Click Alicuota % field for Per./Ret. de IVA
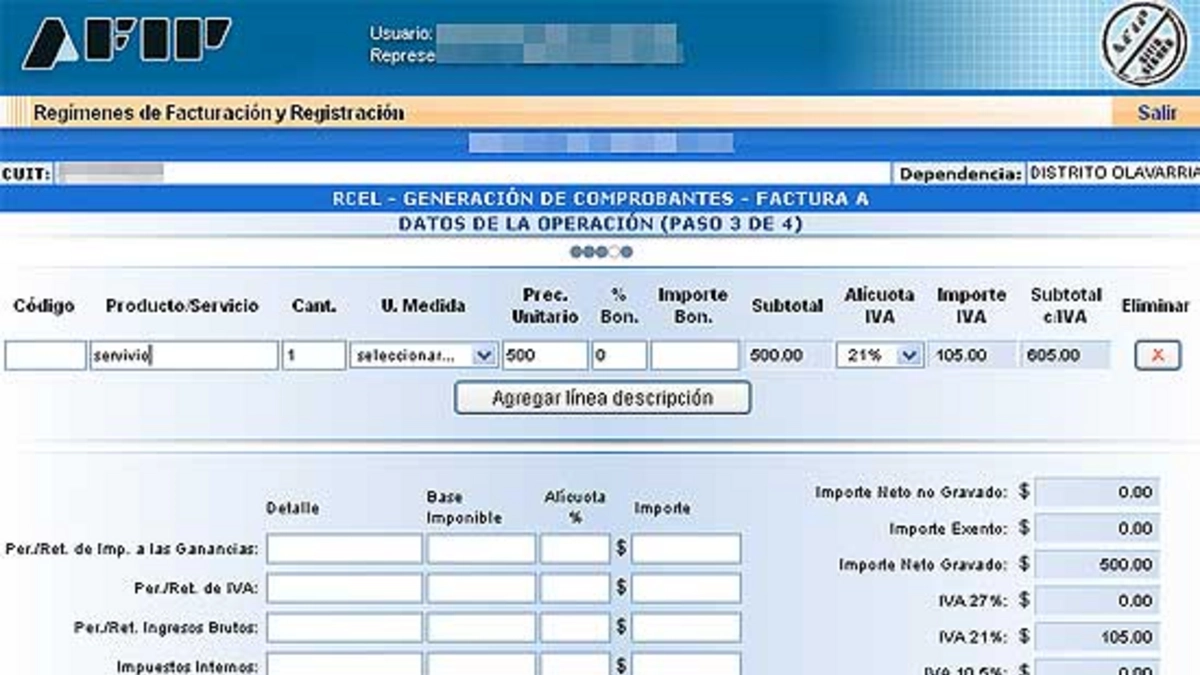 [x=575, y=588]
